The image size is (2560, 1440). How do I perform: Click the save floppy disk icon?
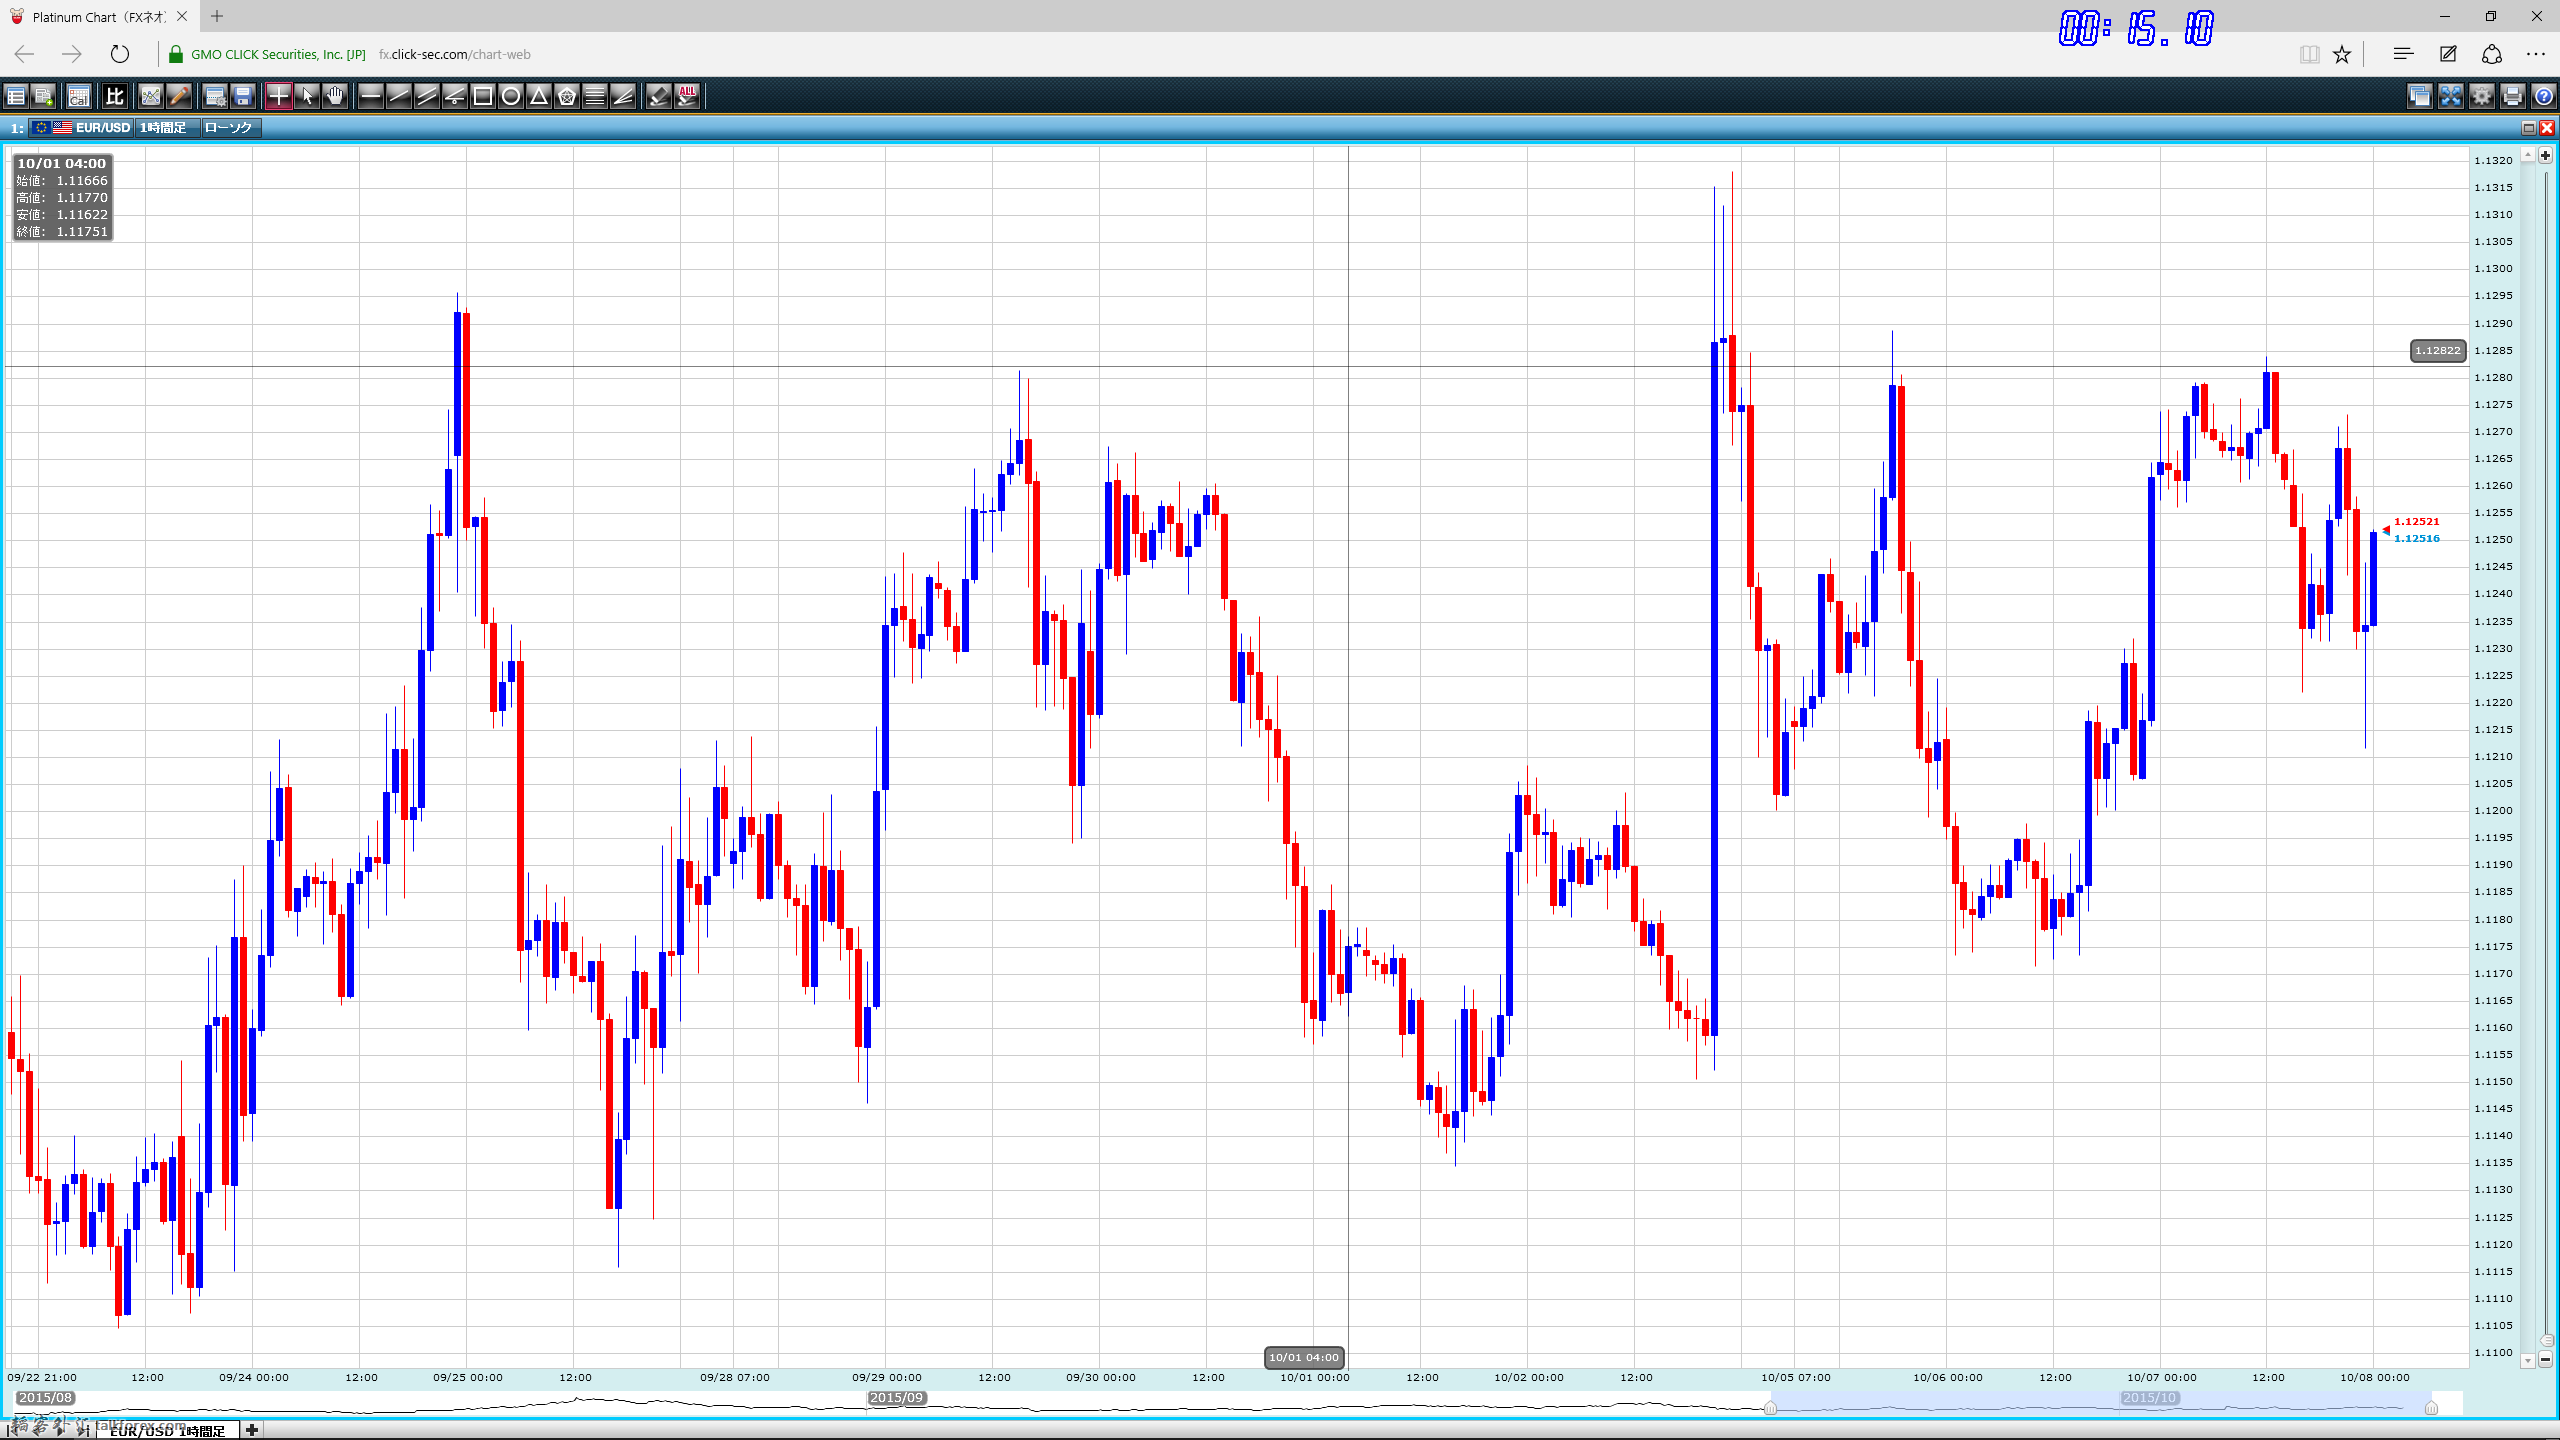(x=243, y=96)
